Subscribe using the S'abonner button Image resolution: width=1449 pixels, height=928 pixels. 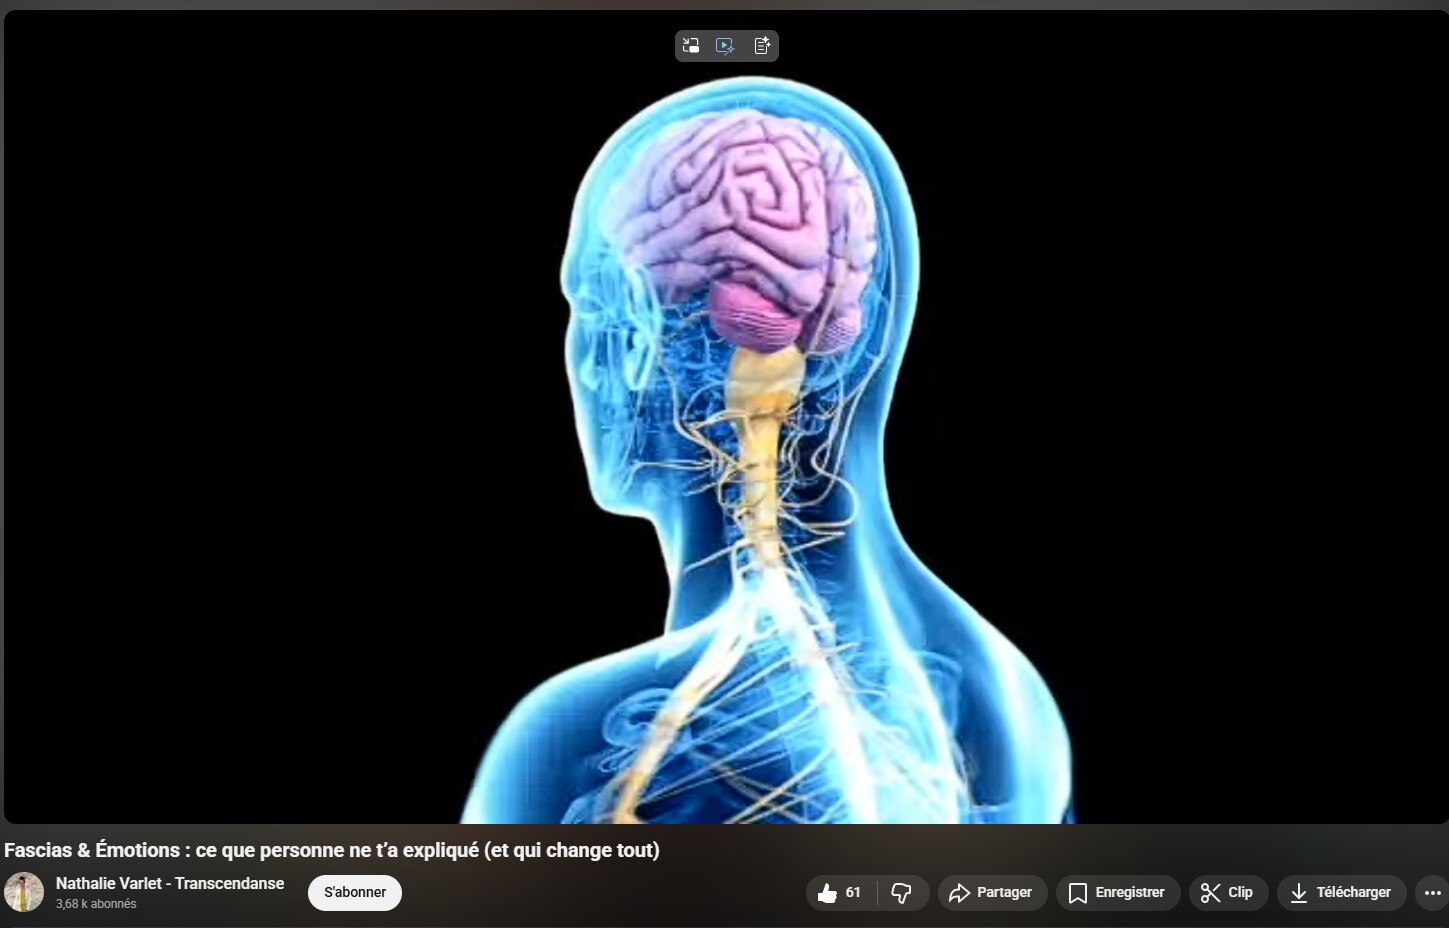click(x=355, y=893)
